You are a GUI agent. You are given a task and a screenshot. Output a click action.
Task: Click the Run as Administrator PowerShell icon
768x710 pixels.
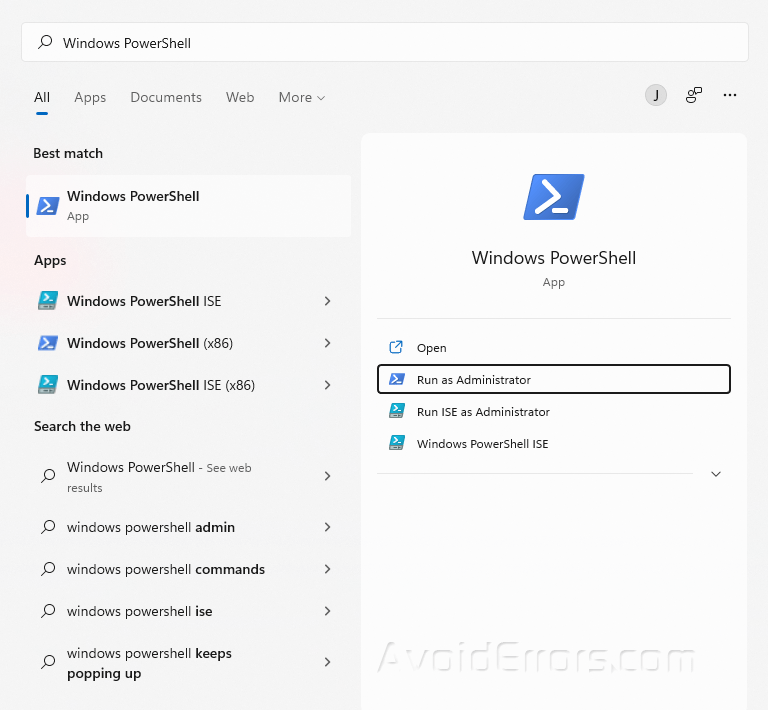397,379
